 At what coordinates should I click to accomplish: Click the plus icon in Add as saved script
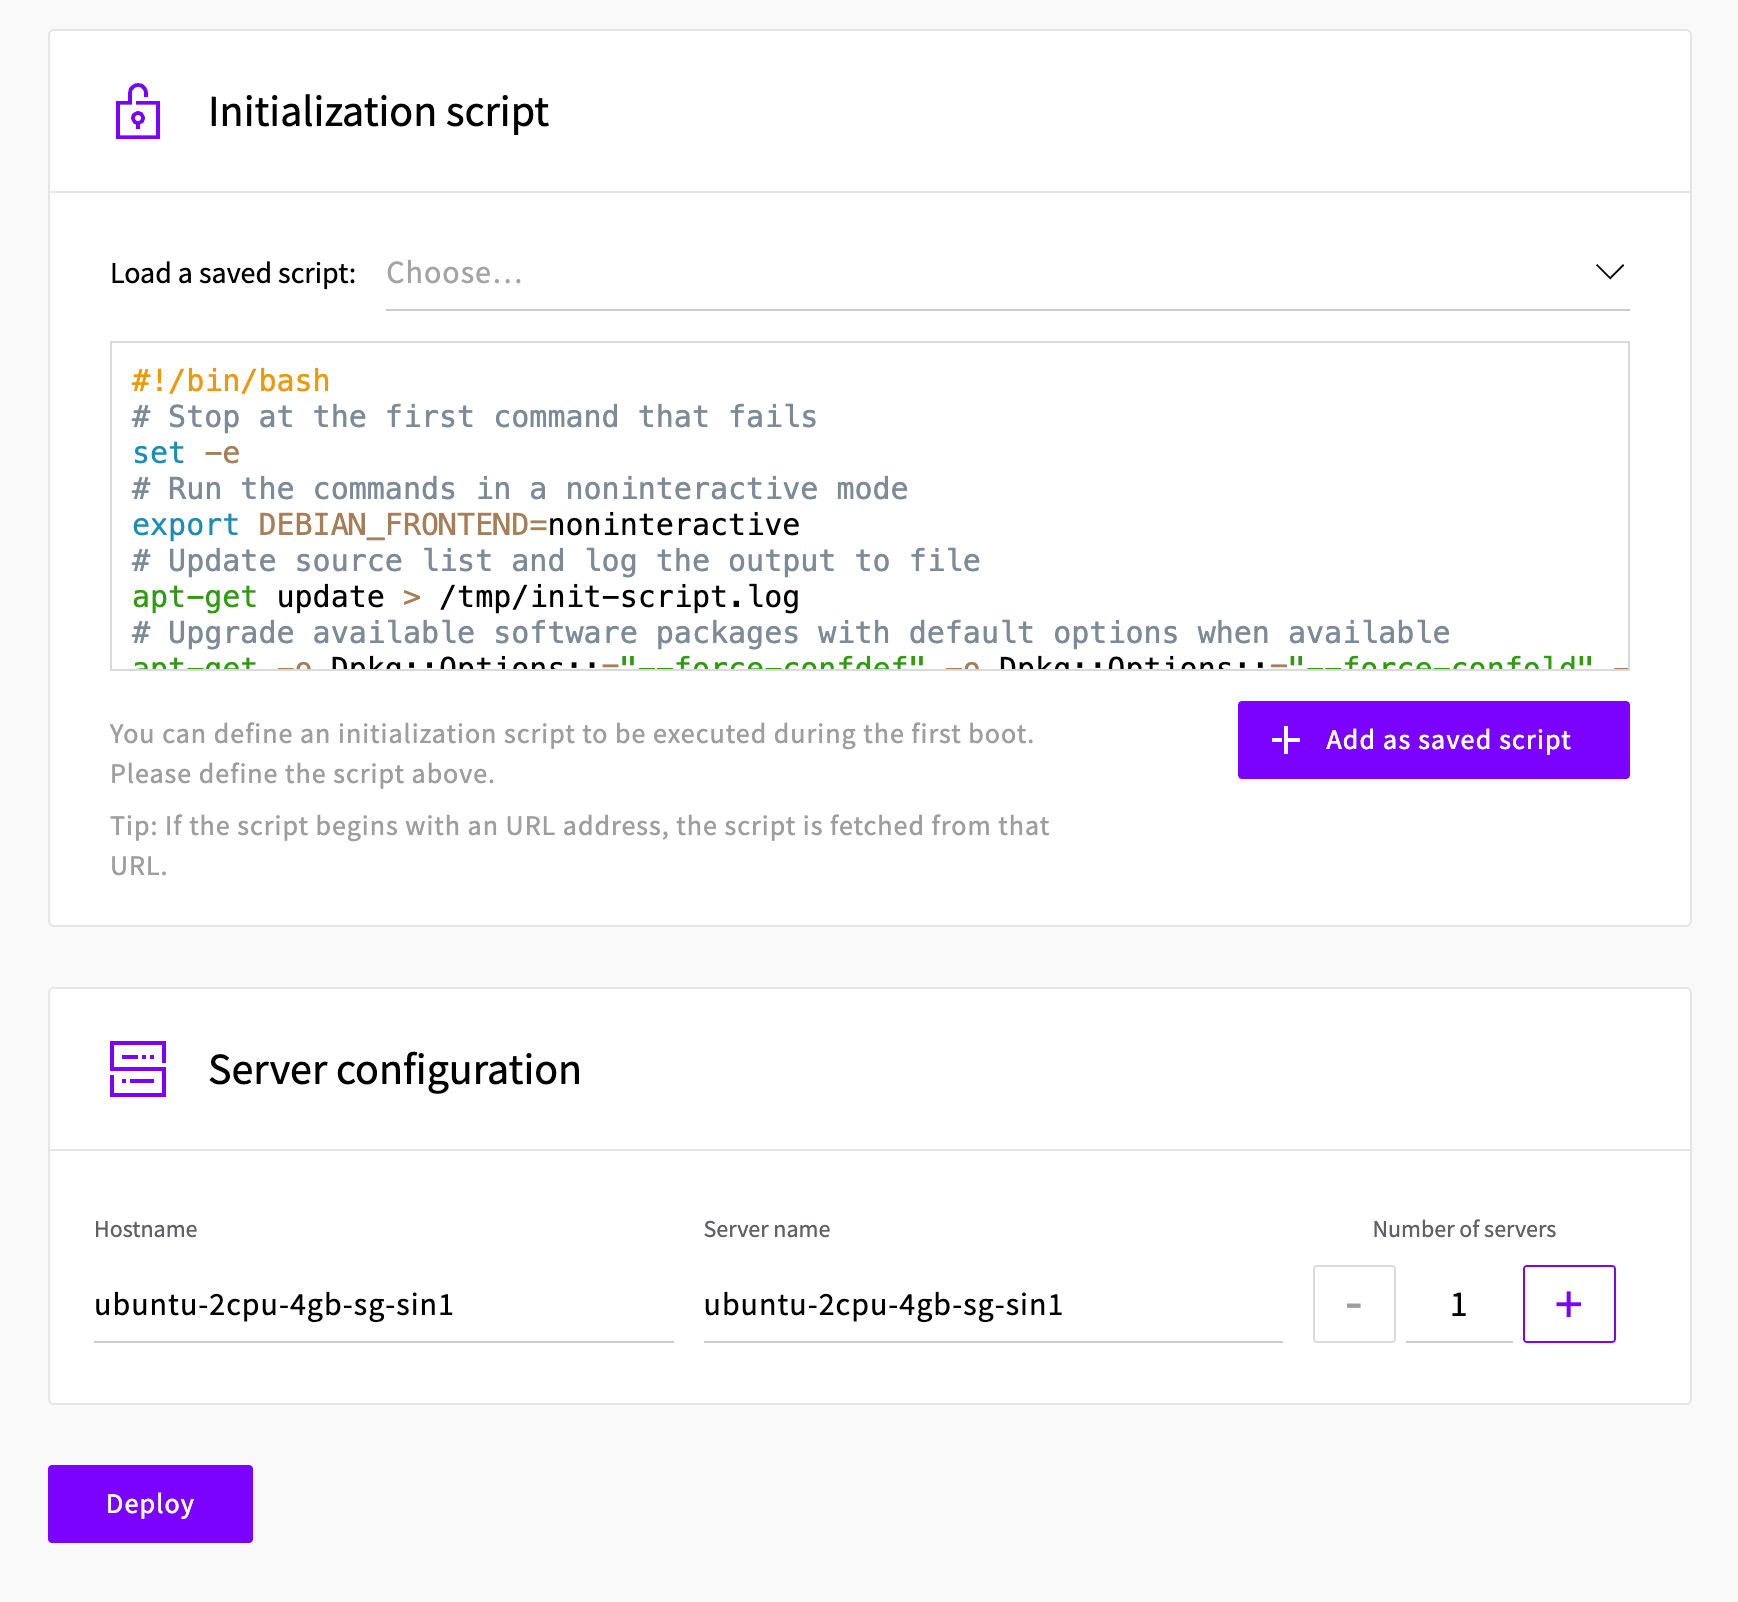pos(1286,740)
